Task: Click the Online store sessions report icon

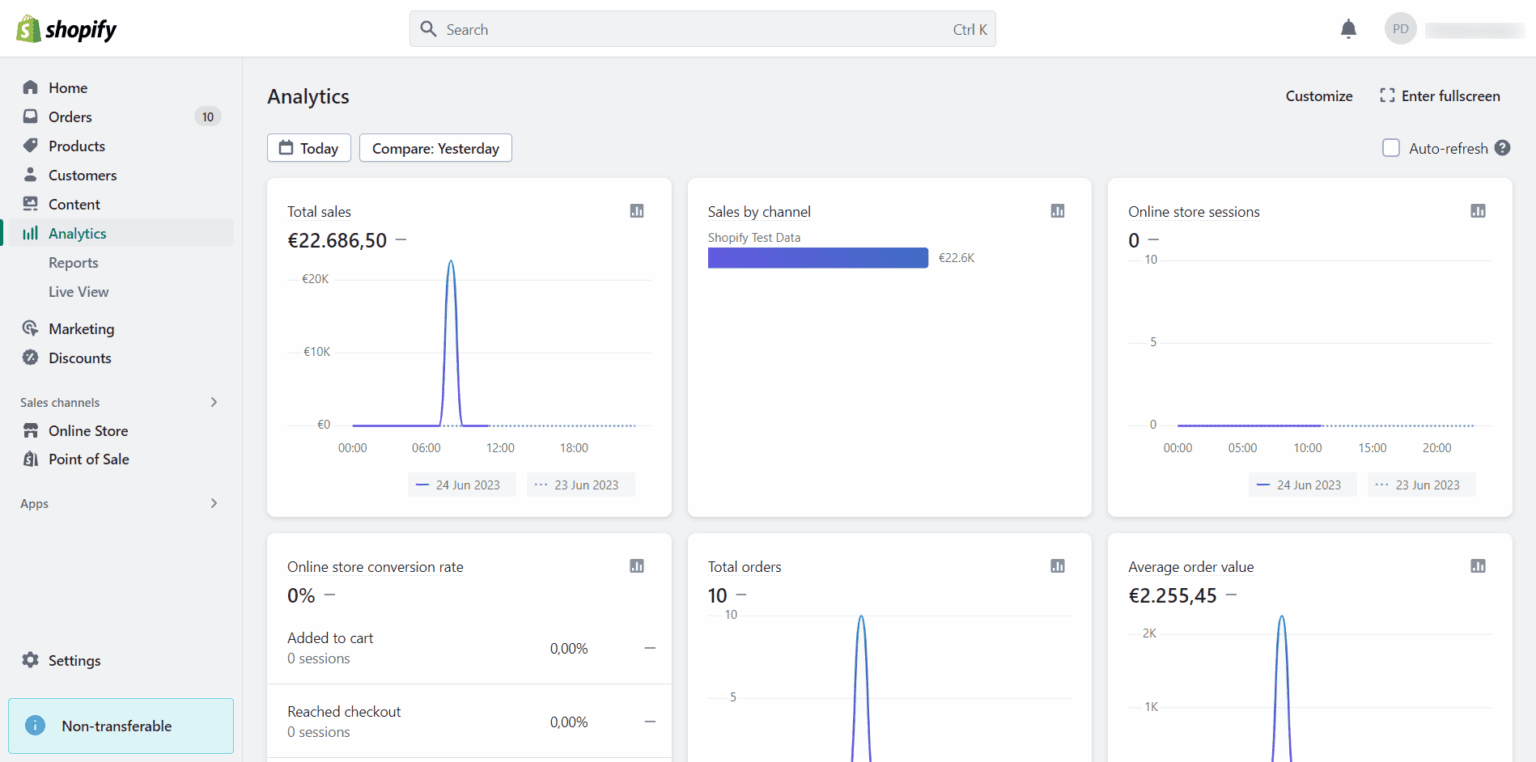Action: [1478, 211]
